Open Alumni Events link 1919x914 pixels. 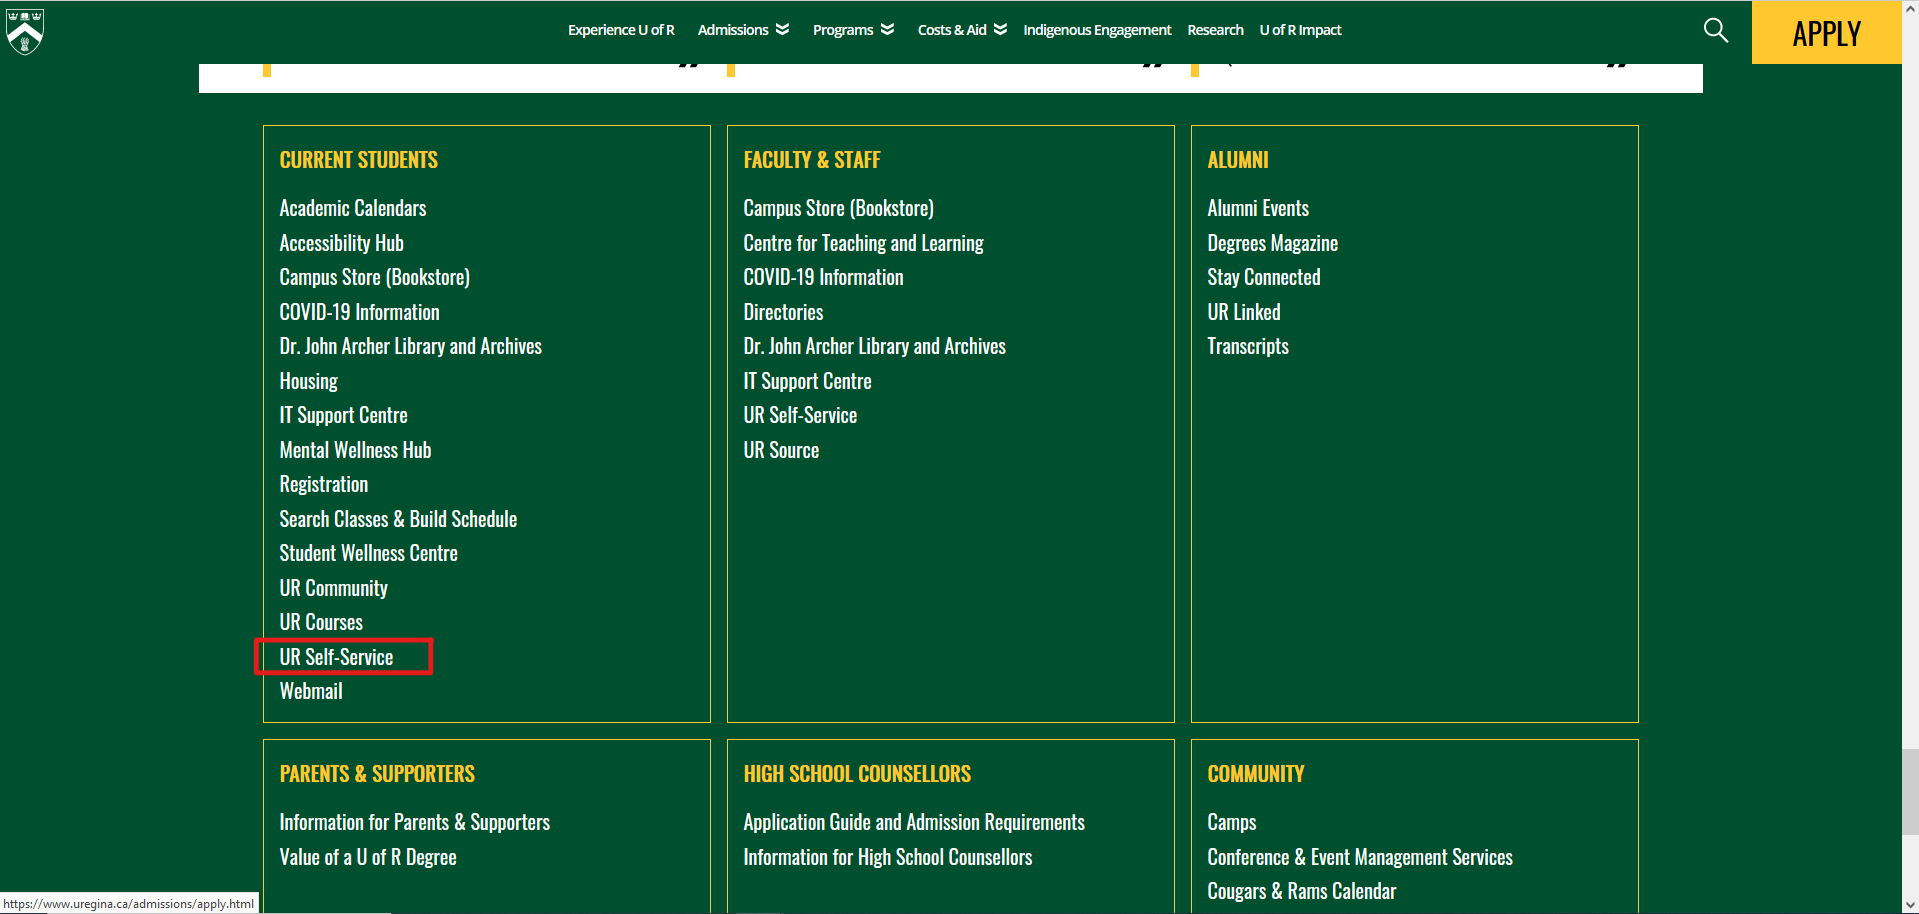coord(1258,208)
